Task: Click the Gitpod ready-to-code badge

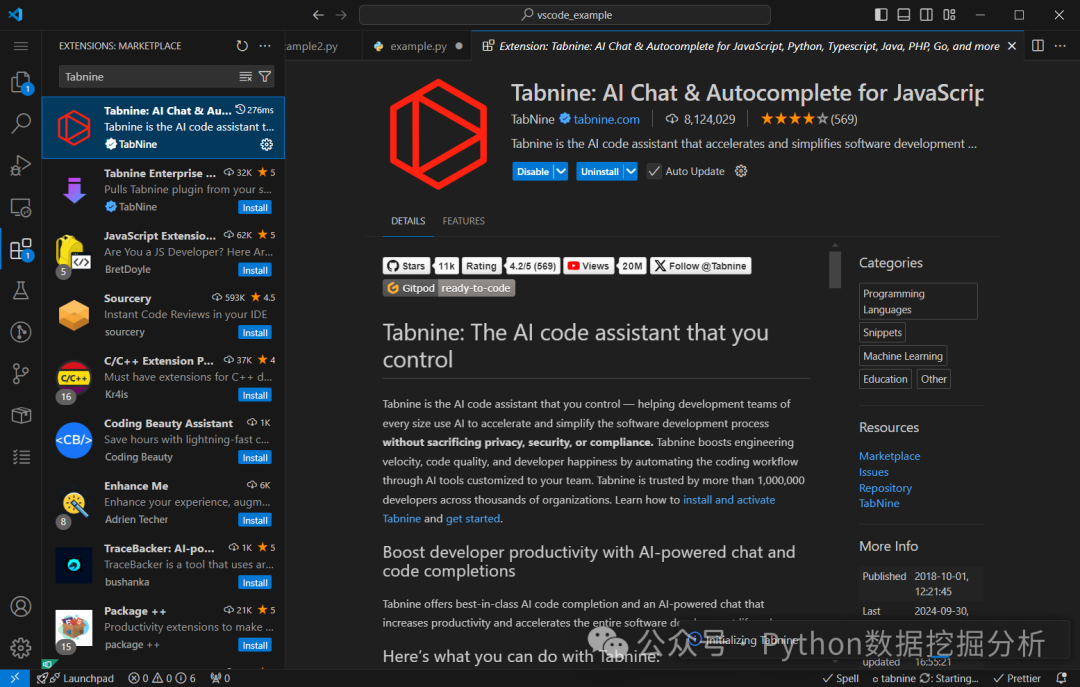Action: [449, 288]
